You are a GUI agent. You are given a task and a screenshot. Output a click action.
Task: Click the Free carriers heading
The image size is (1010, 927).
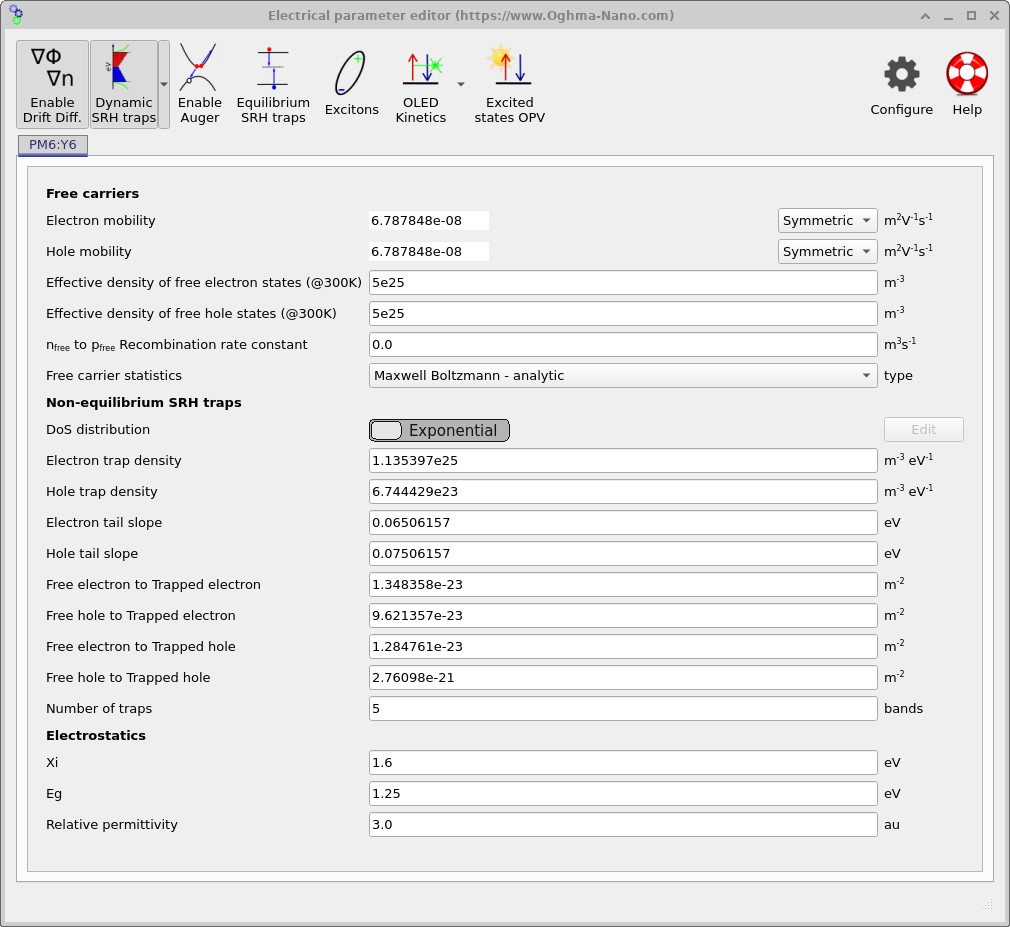pyautogui.click(x=92, y=193)
